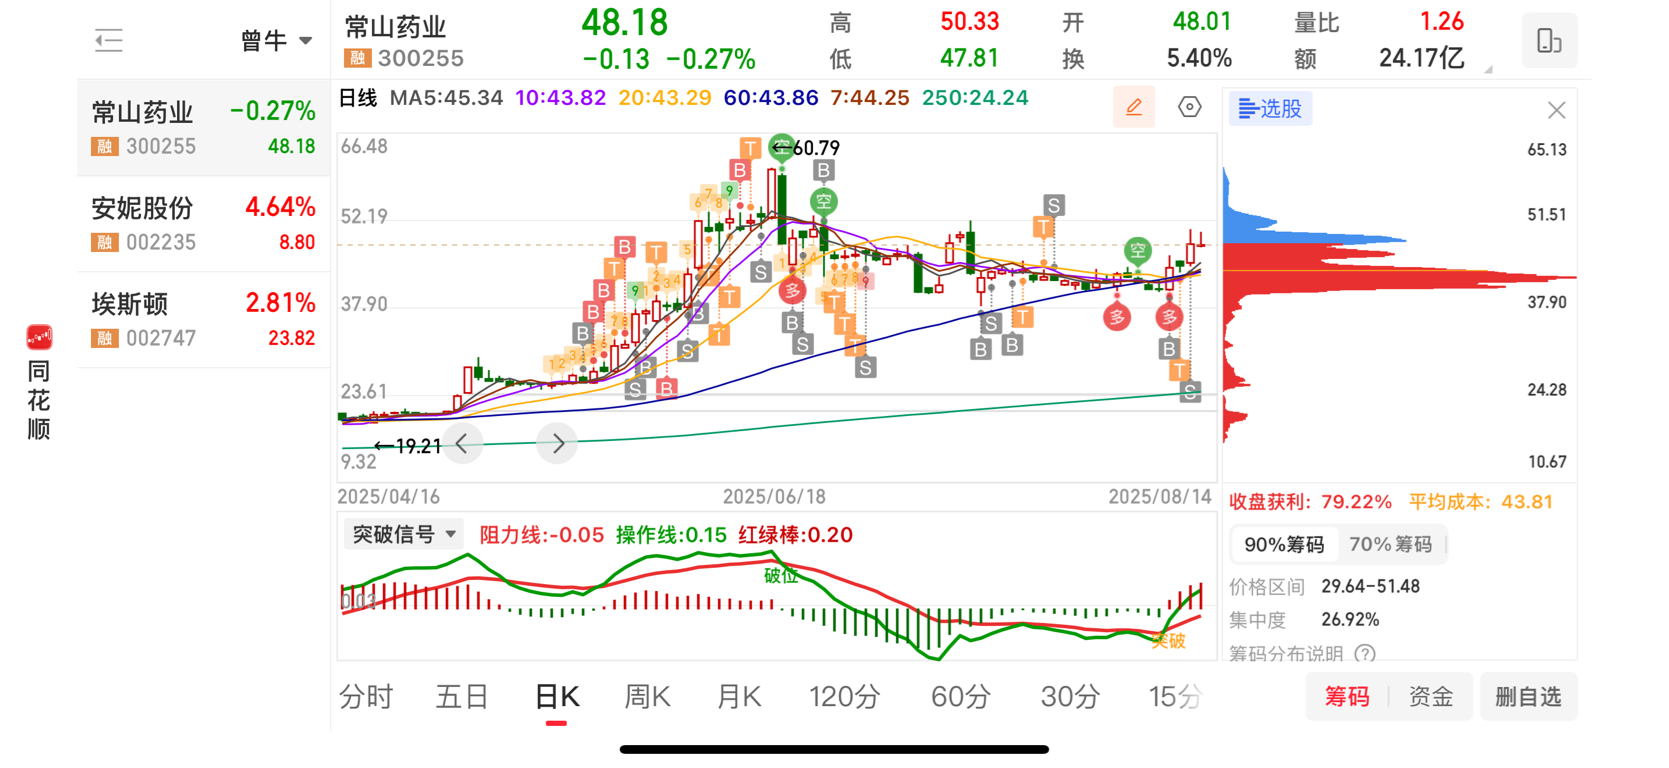Tap the red chip distribution peak
The height and width of the screenshot is (768, 1669).
pos(1400,277)
